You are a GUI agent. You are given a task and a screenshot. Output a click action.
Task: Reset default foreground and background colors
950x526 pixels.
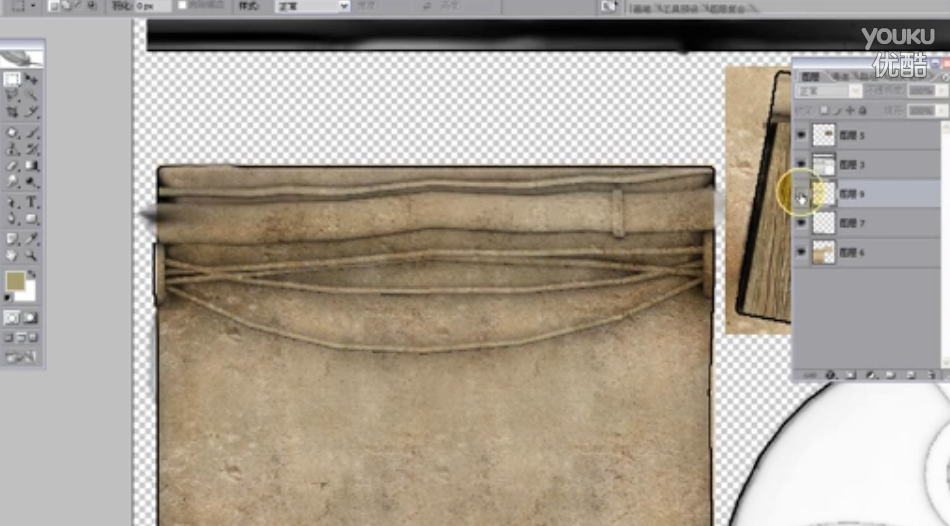coord(8,298)
